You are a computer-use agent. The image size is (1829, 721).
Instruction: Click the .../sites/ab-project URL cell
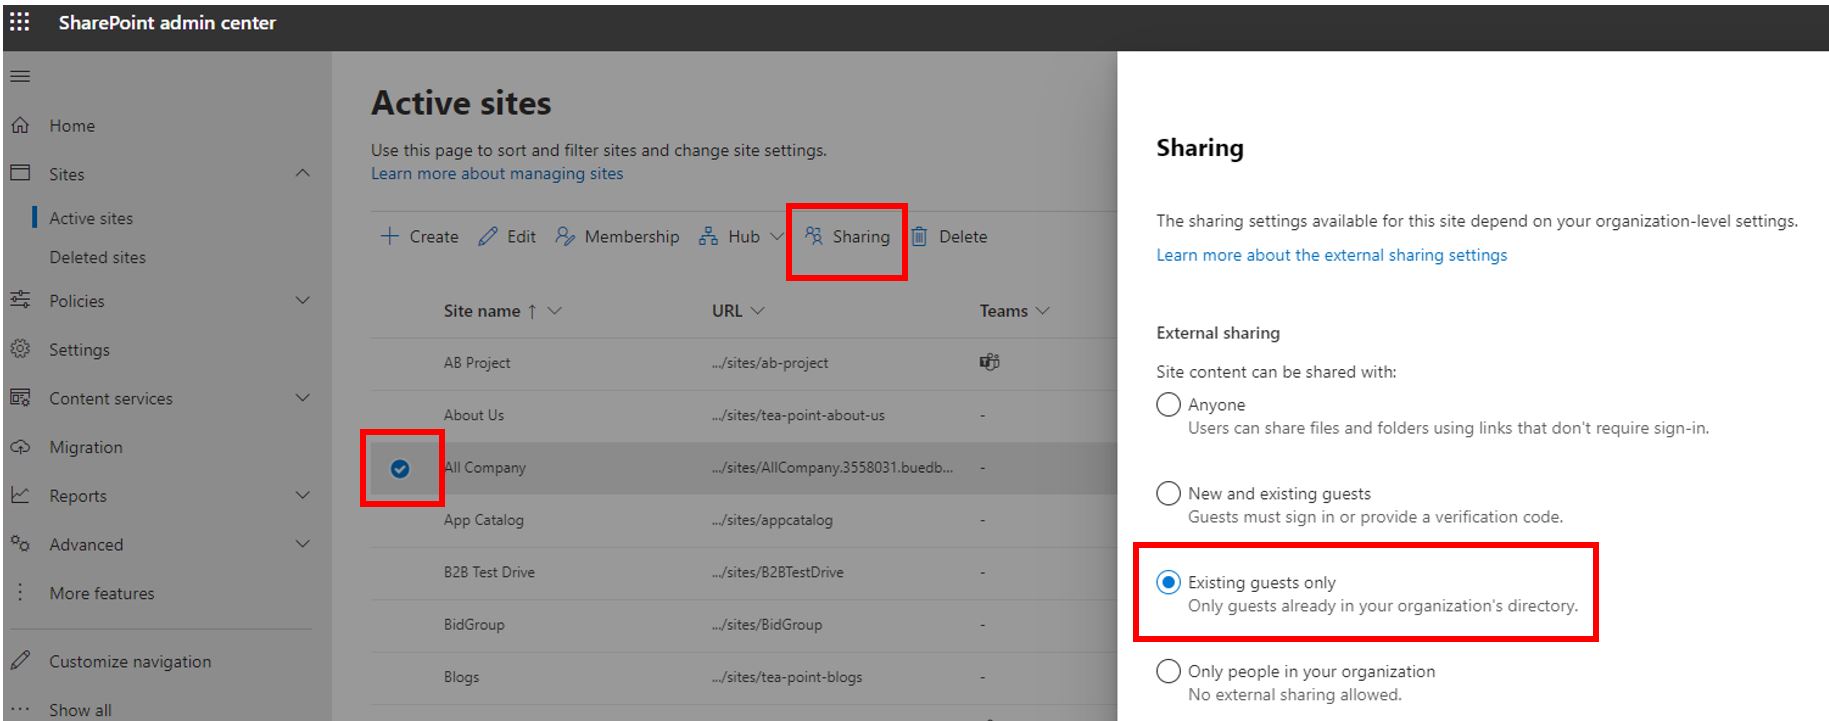770,363
